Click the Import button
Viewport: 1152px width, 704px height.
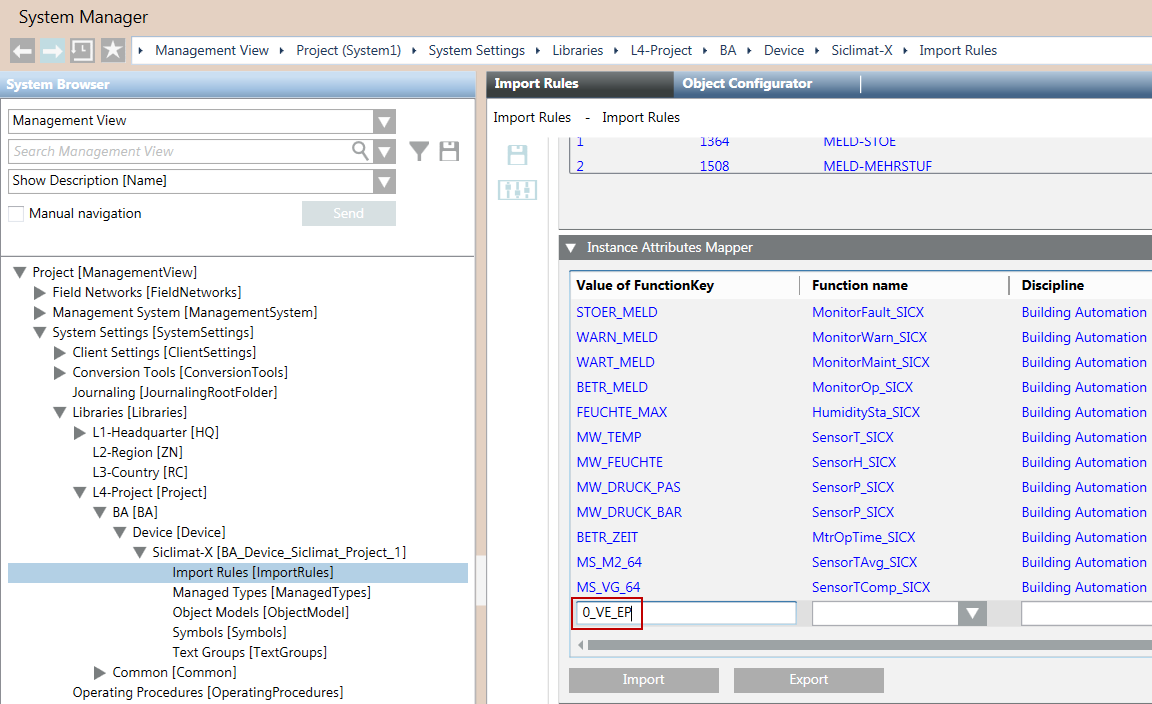[x=643, y=679]
